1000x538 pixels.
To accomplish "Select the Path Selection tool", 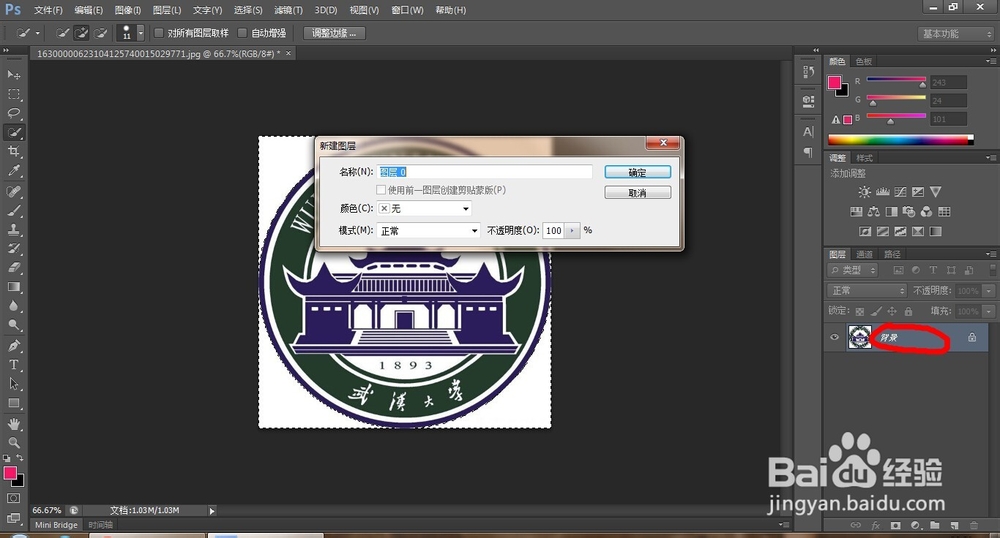I will (x=13, y=384).
